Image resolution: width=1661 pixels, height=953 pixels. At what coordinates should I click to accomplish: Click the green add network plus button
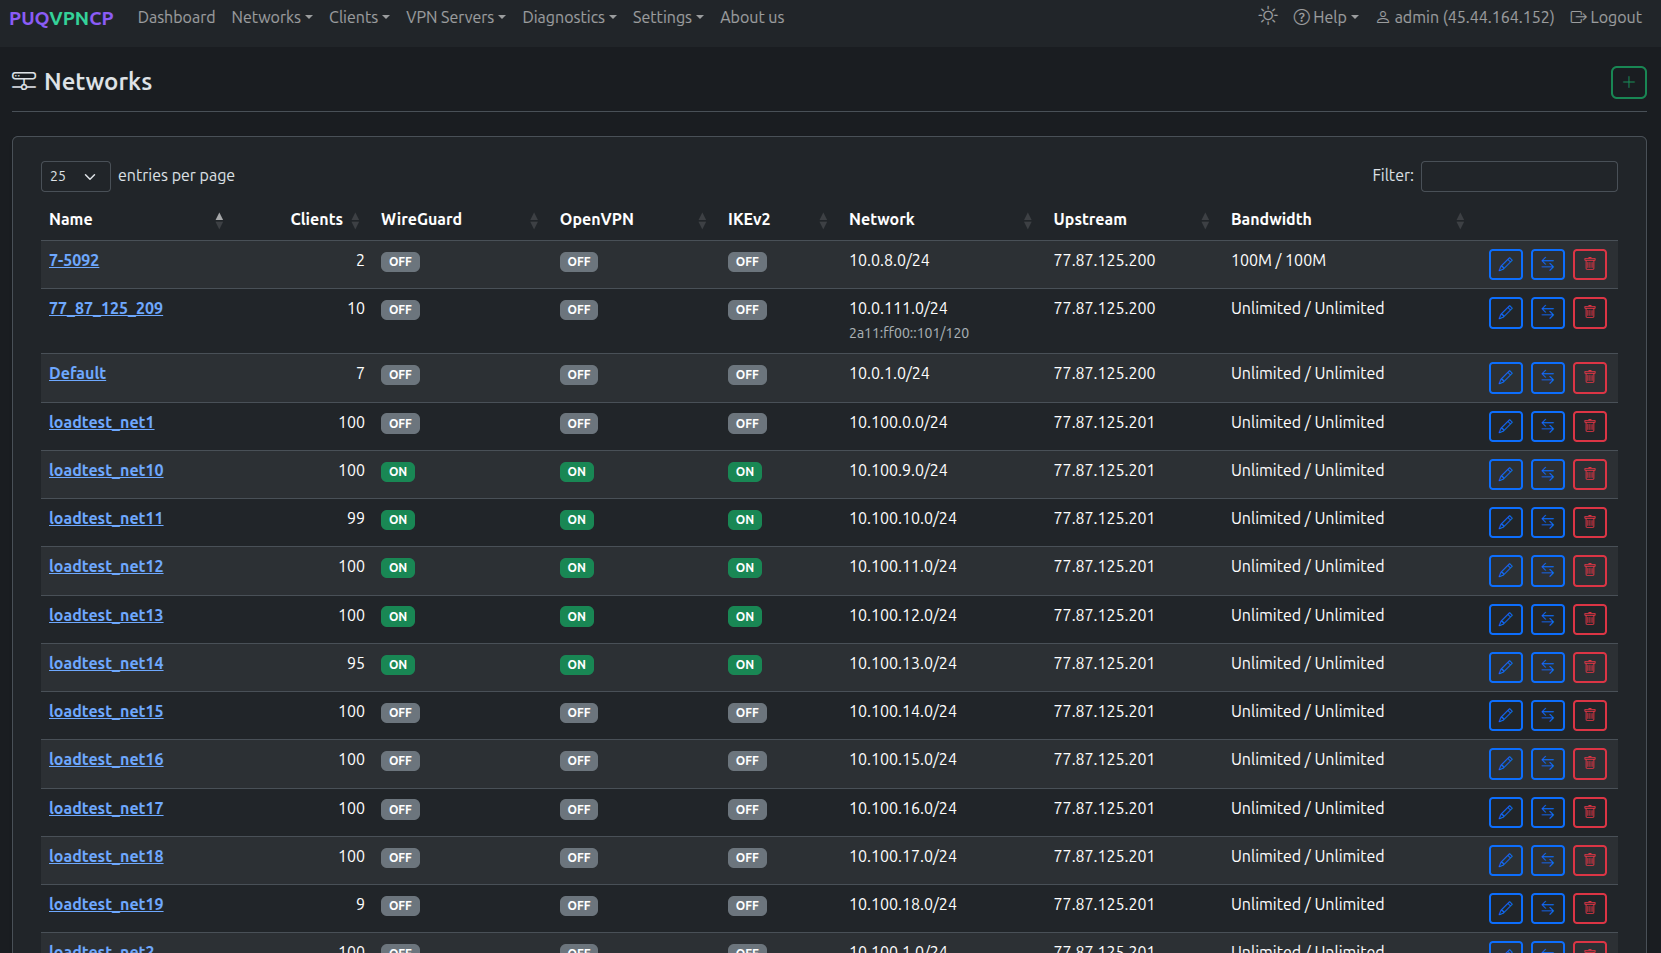1628,82
